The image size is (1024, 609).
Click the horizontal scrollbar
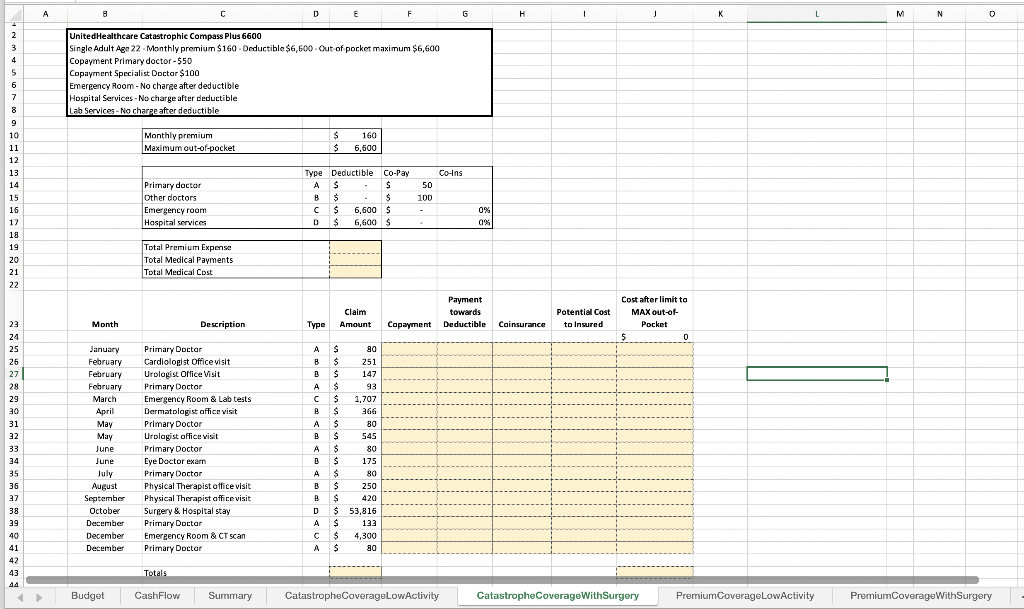tap(502, 580)
